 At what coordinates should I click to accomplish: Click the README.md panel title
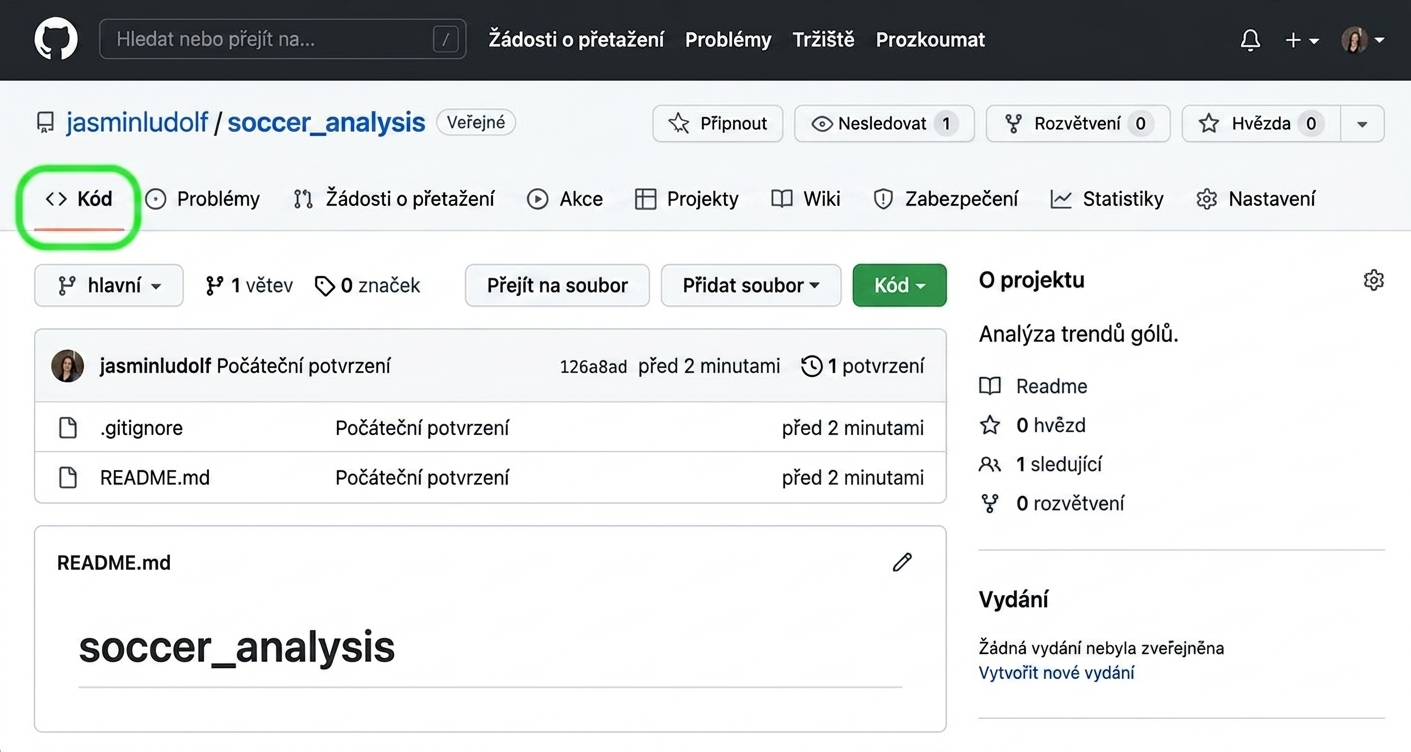(x=114, y=563)
